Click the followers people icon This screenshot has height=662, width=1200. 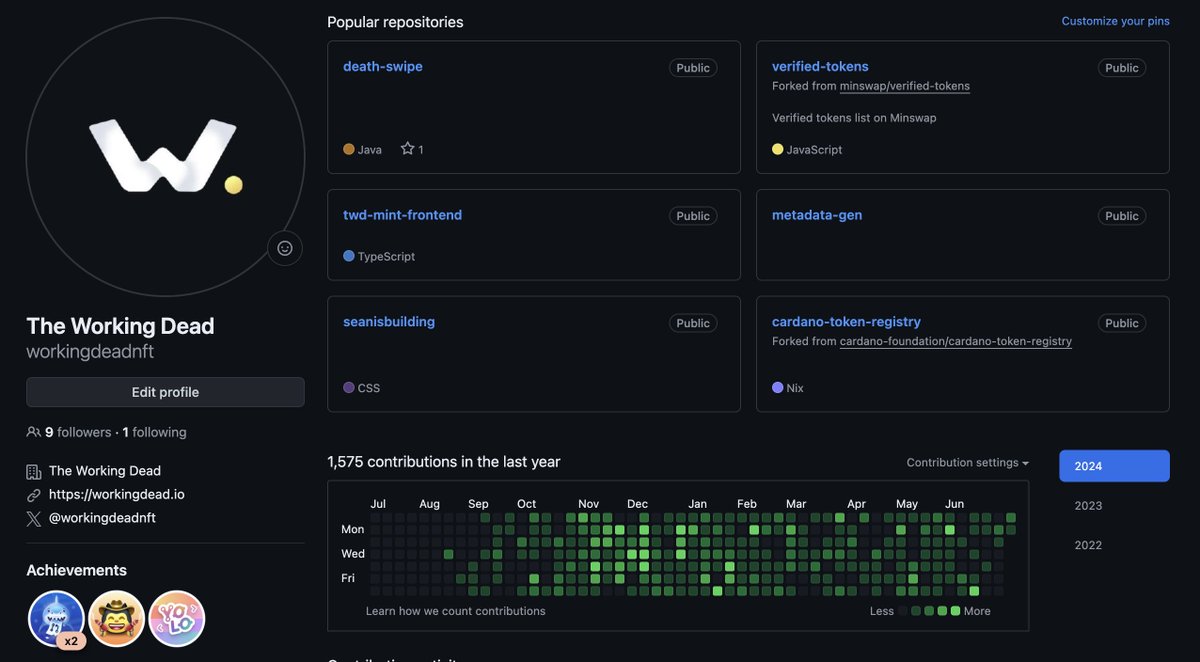click(33, 431)
